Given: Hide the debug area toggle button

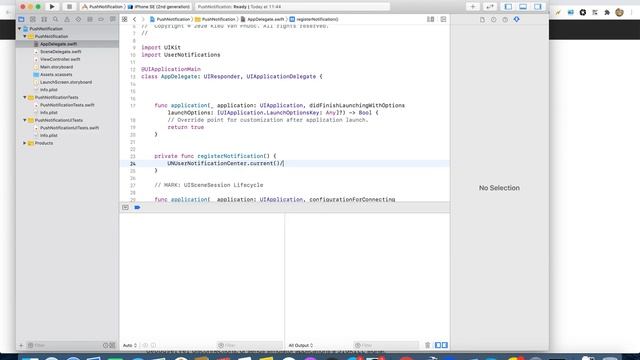Looking at the screenshot, I should point(125,207).
